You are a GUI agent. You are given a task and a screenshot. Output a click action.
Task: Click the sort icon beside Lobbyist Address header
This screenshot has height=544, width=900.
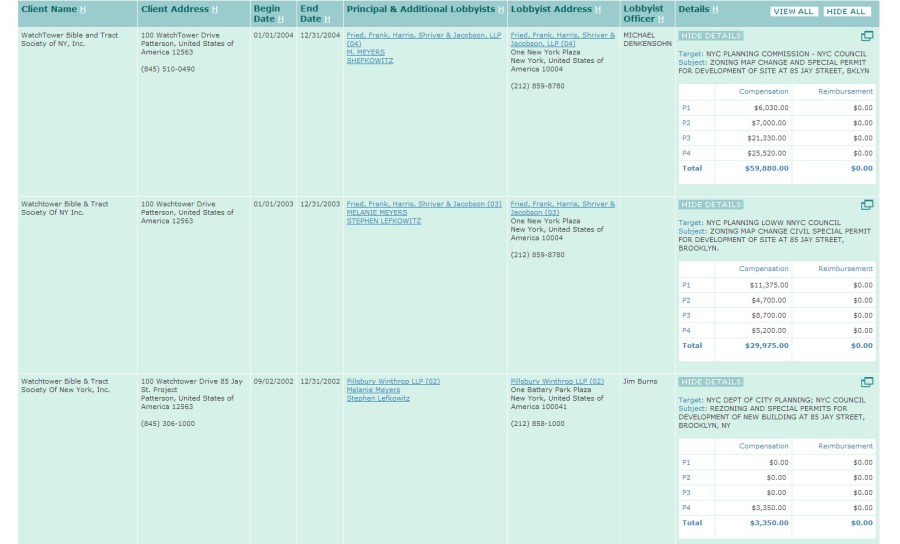[x=599, y=10]
